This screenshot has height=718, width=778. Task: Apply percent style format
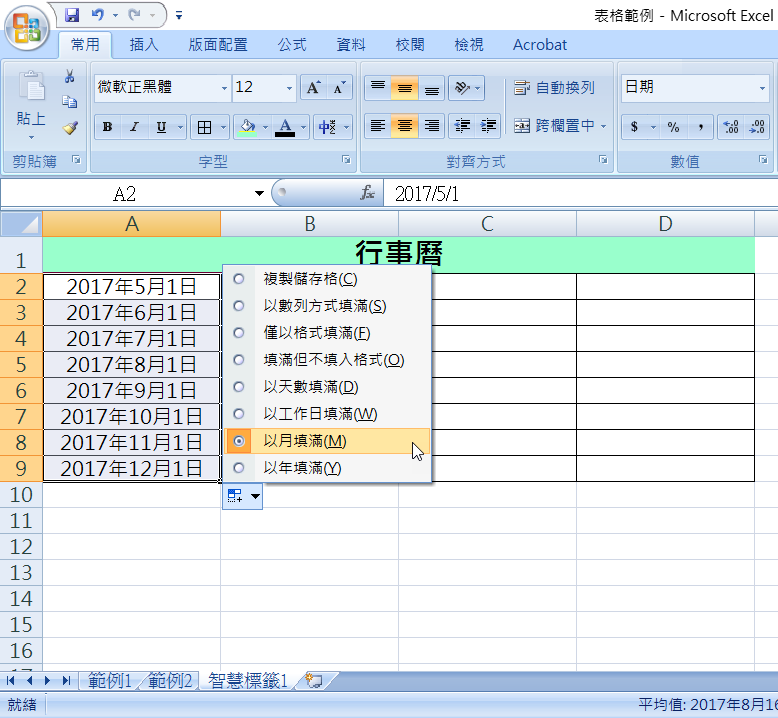click(x=673, y=127)
